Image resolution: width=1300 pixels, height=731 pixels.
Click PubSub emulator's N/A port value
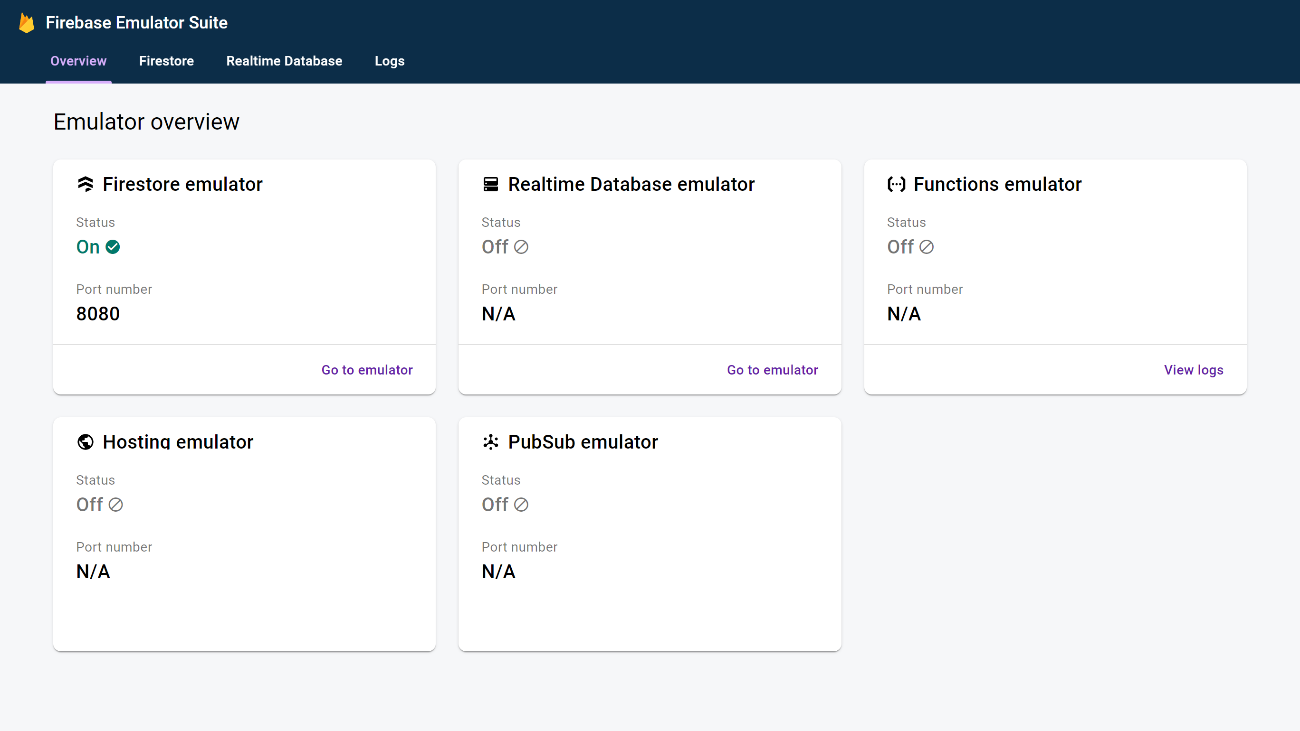499,572
